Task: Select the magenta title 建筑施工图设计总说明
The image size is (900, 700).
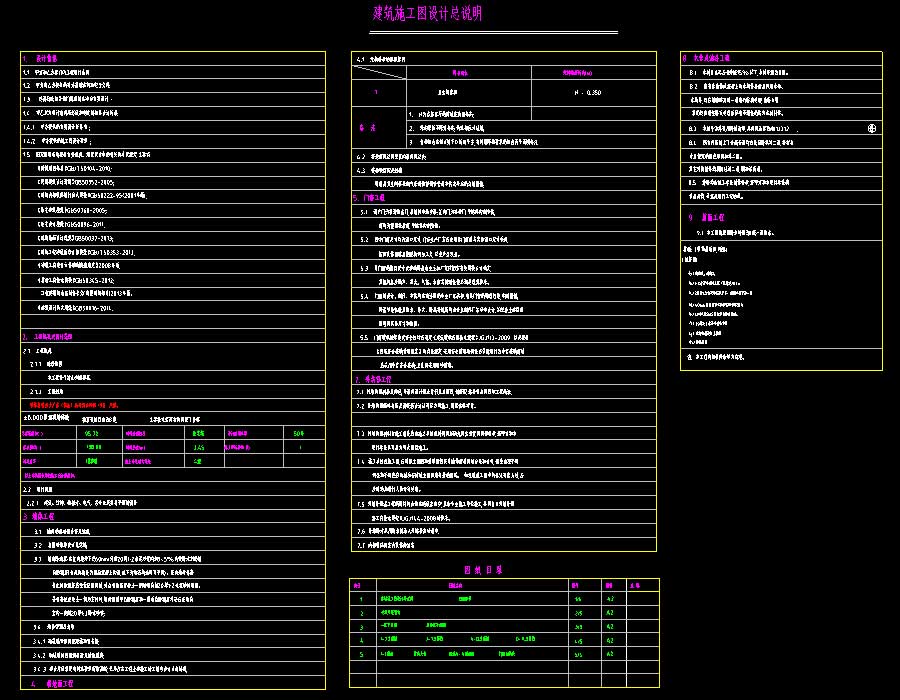Action: pos(427,13)
